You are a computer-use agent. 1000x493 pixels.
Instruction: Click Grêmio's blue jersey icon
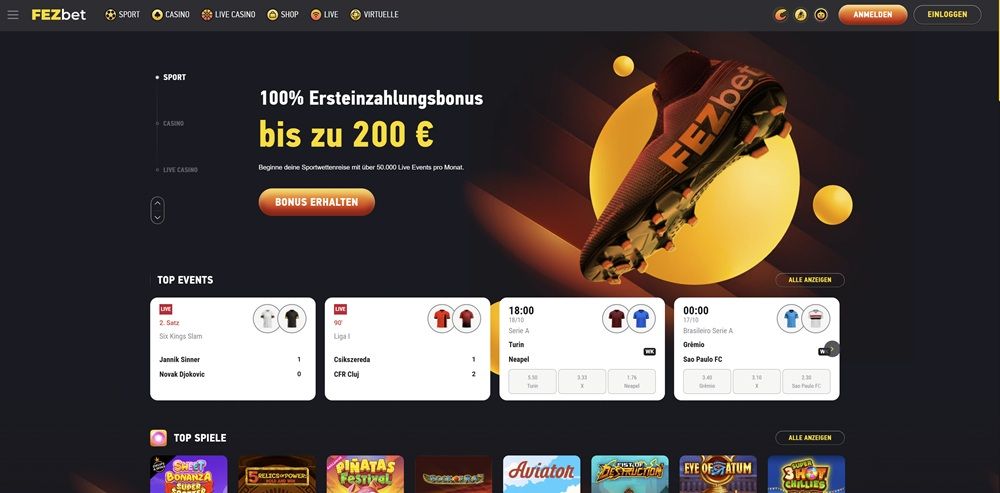coord(791,318)
